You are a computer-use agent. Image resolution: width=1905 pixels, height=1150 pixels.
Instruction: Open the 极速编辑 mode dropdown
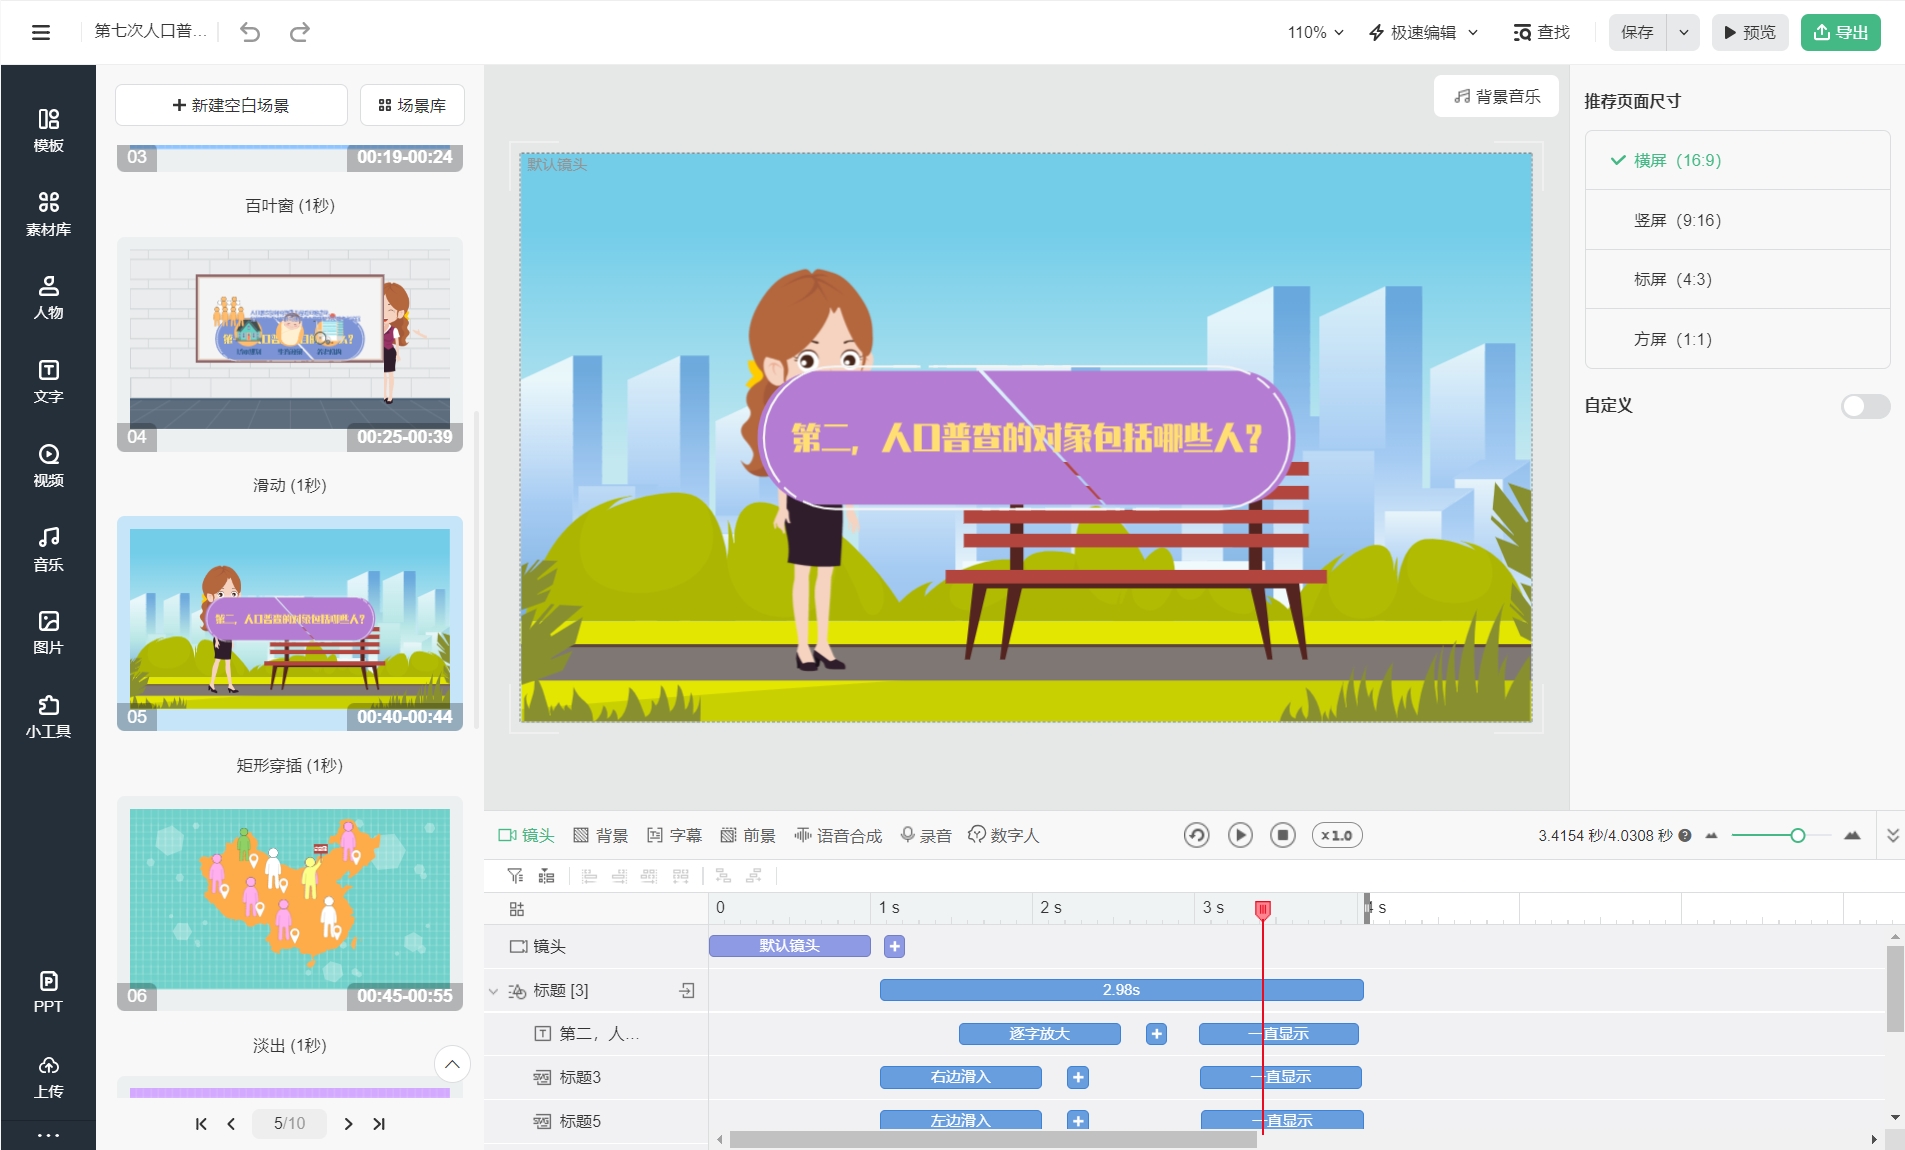1423,32
